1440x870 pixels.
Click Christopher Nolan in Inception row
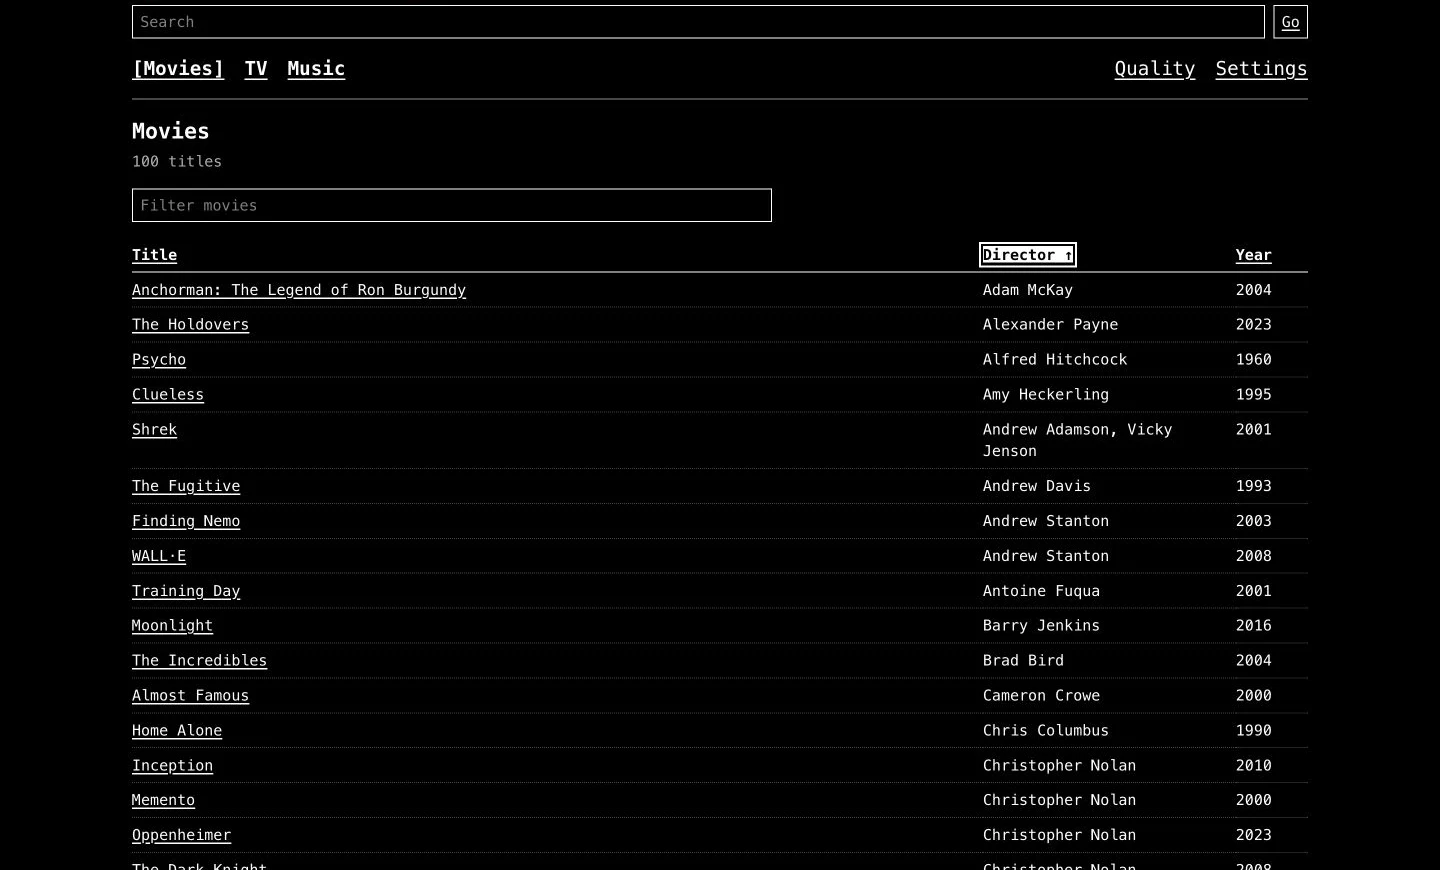click(x=1059, y=766)
